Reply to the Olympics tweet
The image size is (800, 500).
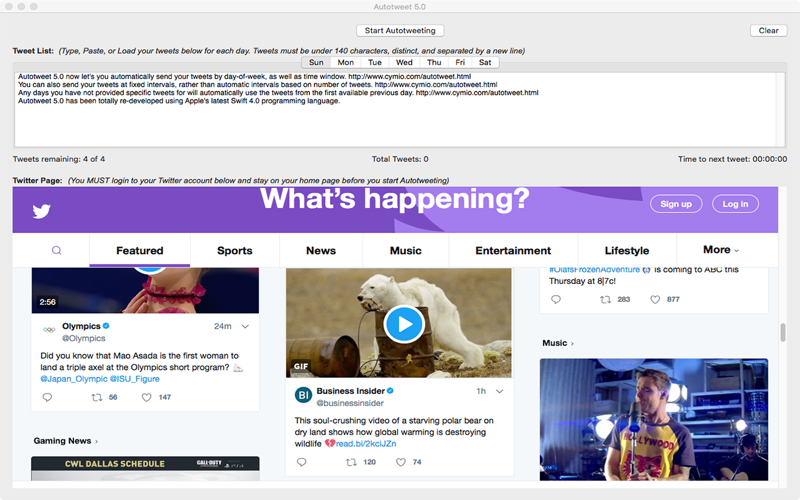click(47, 397)
